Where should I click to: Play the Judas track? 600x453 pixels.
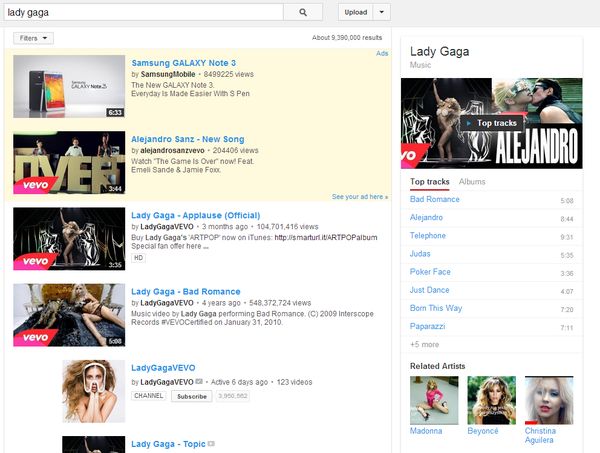point(491,254)
